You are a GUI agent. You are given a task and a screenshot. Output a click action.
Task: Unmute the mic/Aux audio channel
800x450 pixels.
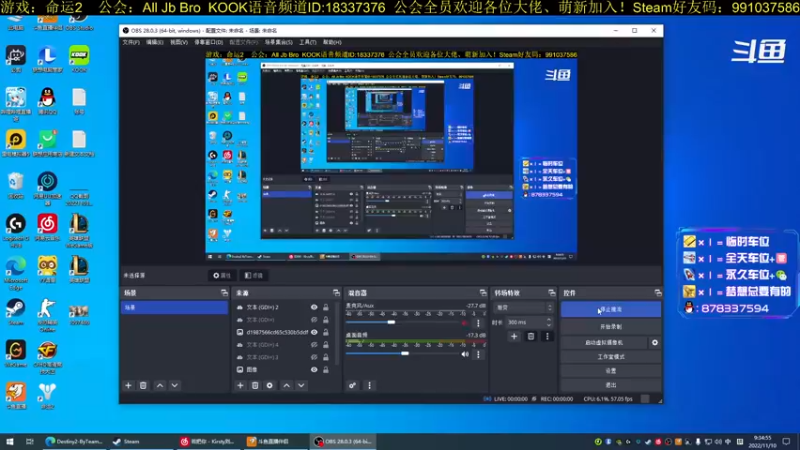point(465,323)
